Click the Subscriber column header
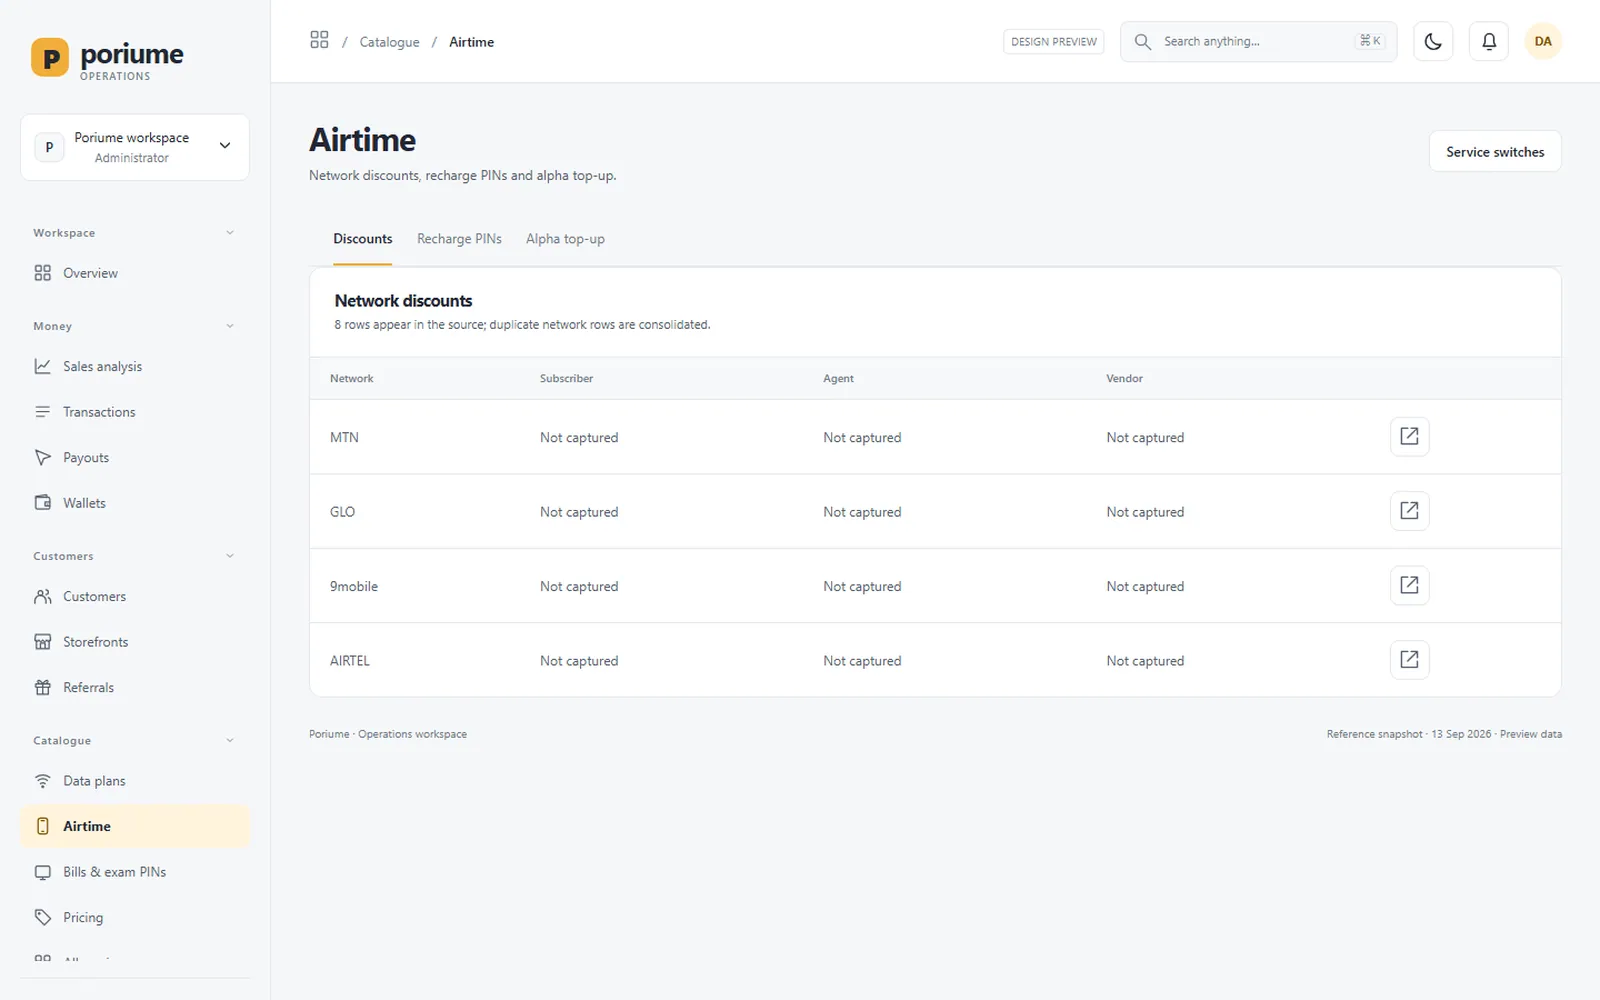This screenshot has width=1600, height=1000. click(566, 378)
